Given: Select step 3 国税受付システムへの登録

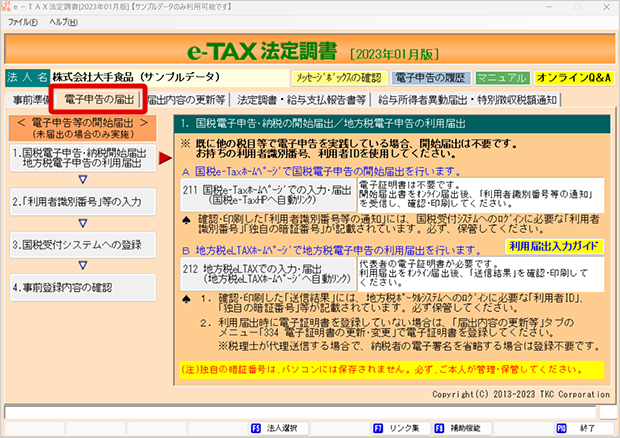Looking at the screenshot, I should click(x=83, y=245).
